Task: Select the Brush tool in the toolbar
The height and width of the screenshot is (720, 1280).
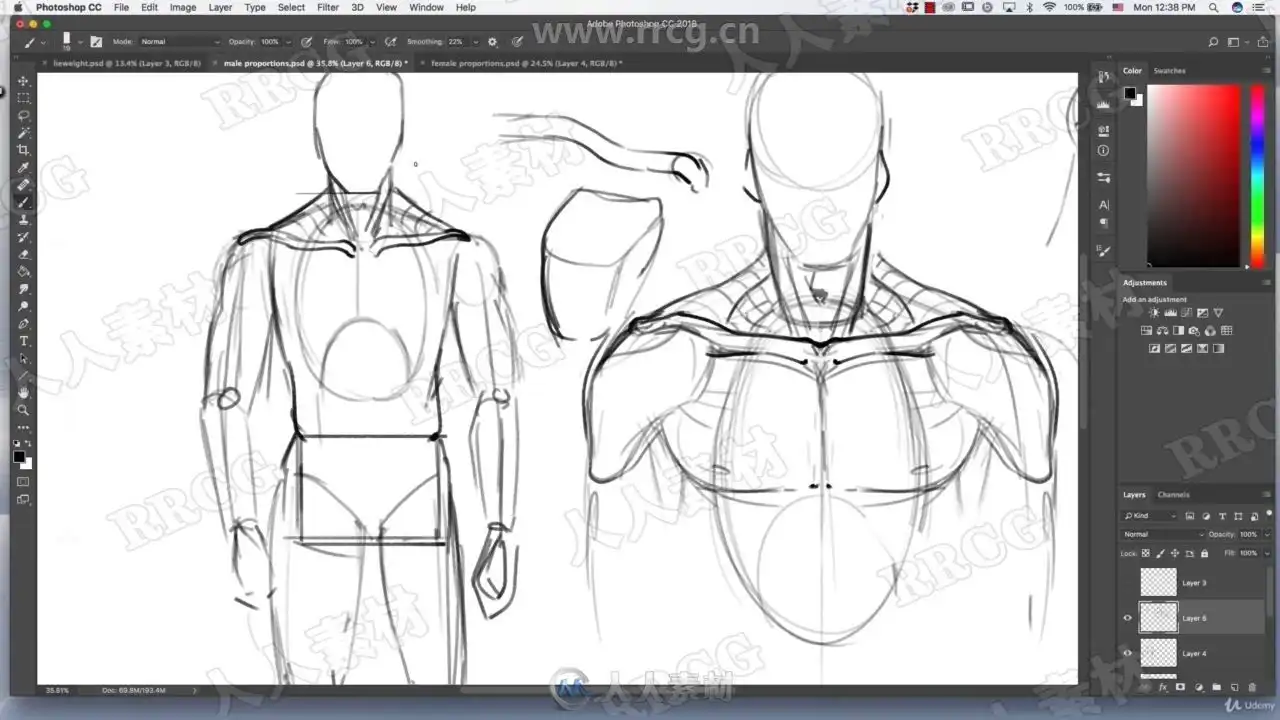Action: pyautogui.click(x=23, y=202)
